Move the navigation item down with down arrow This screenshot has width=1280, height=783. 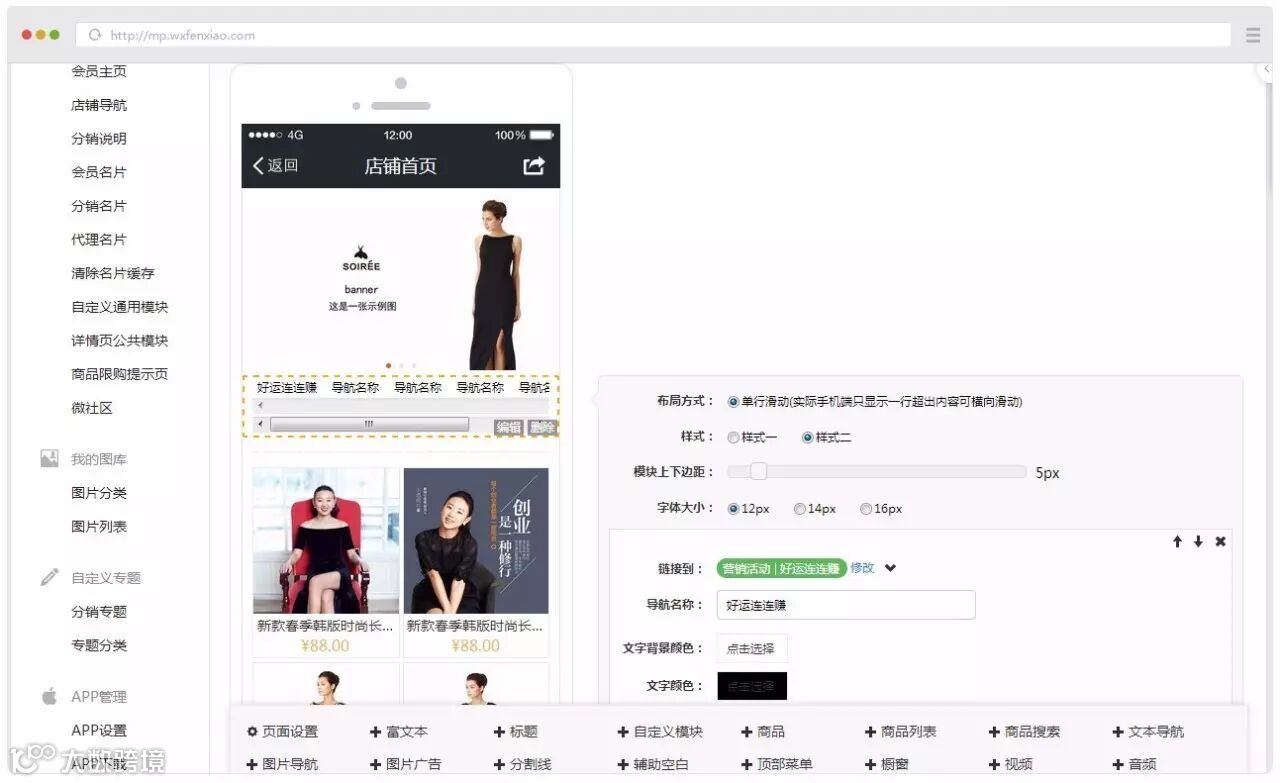coord(1198,541)
